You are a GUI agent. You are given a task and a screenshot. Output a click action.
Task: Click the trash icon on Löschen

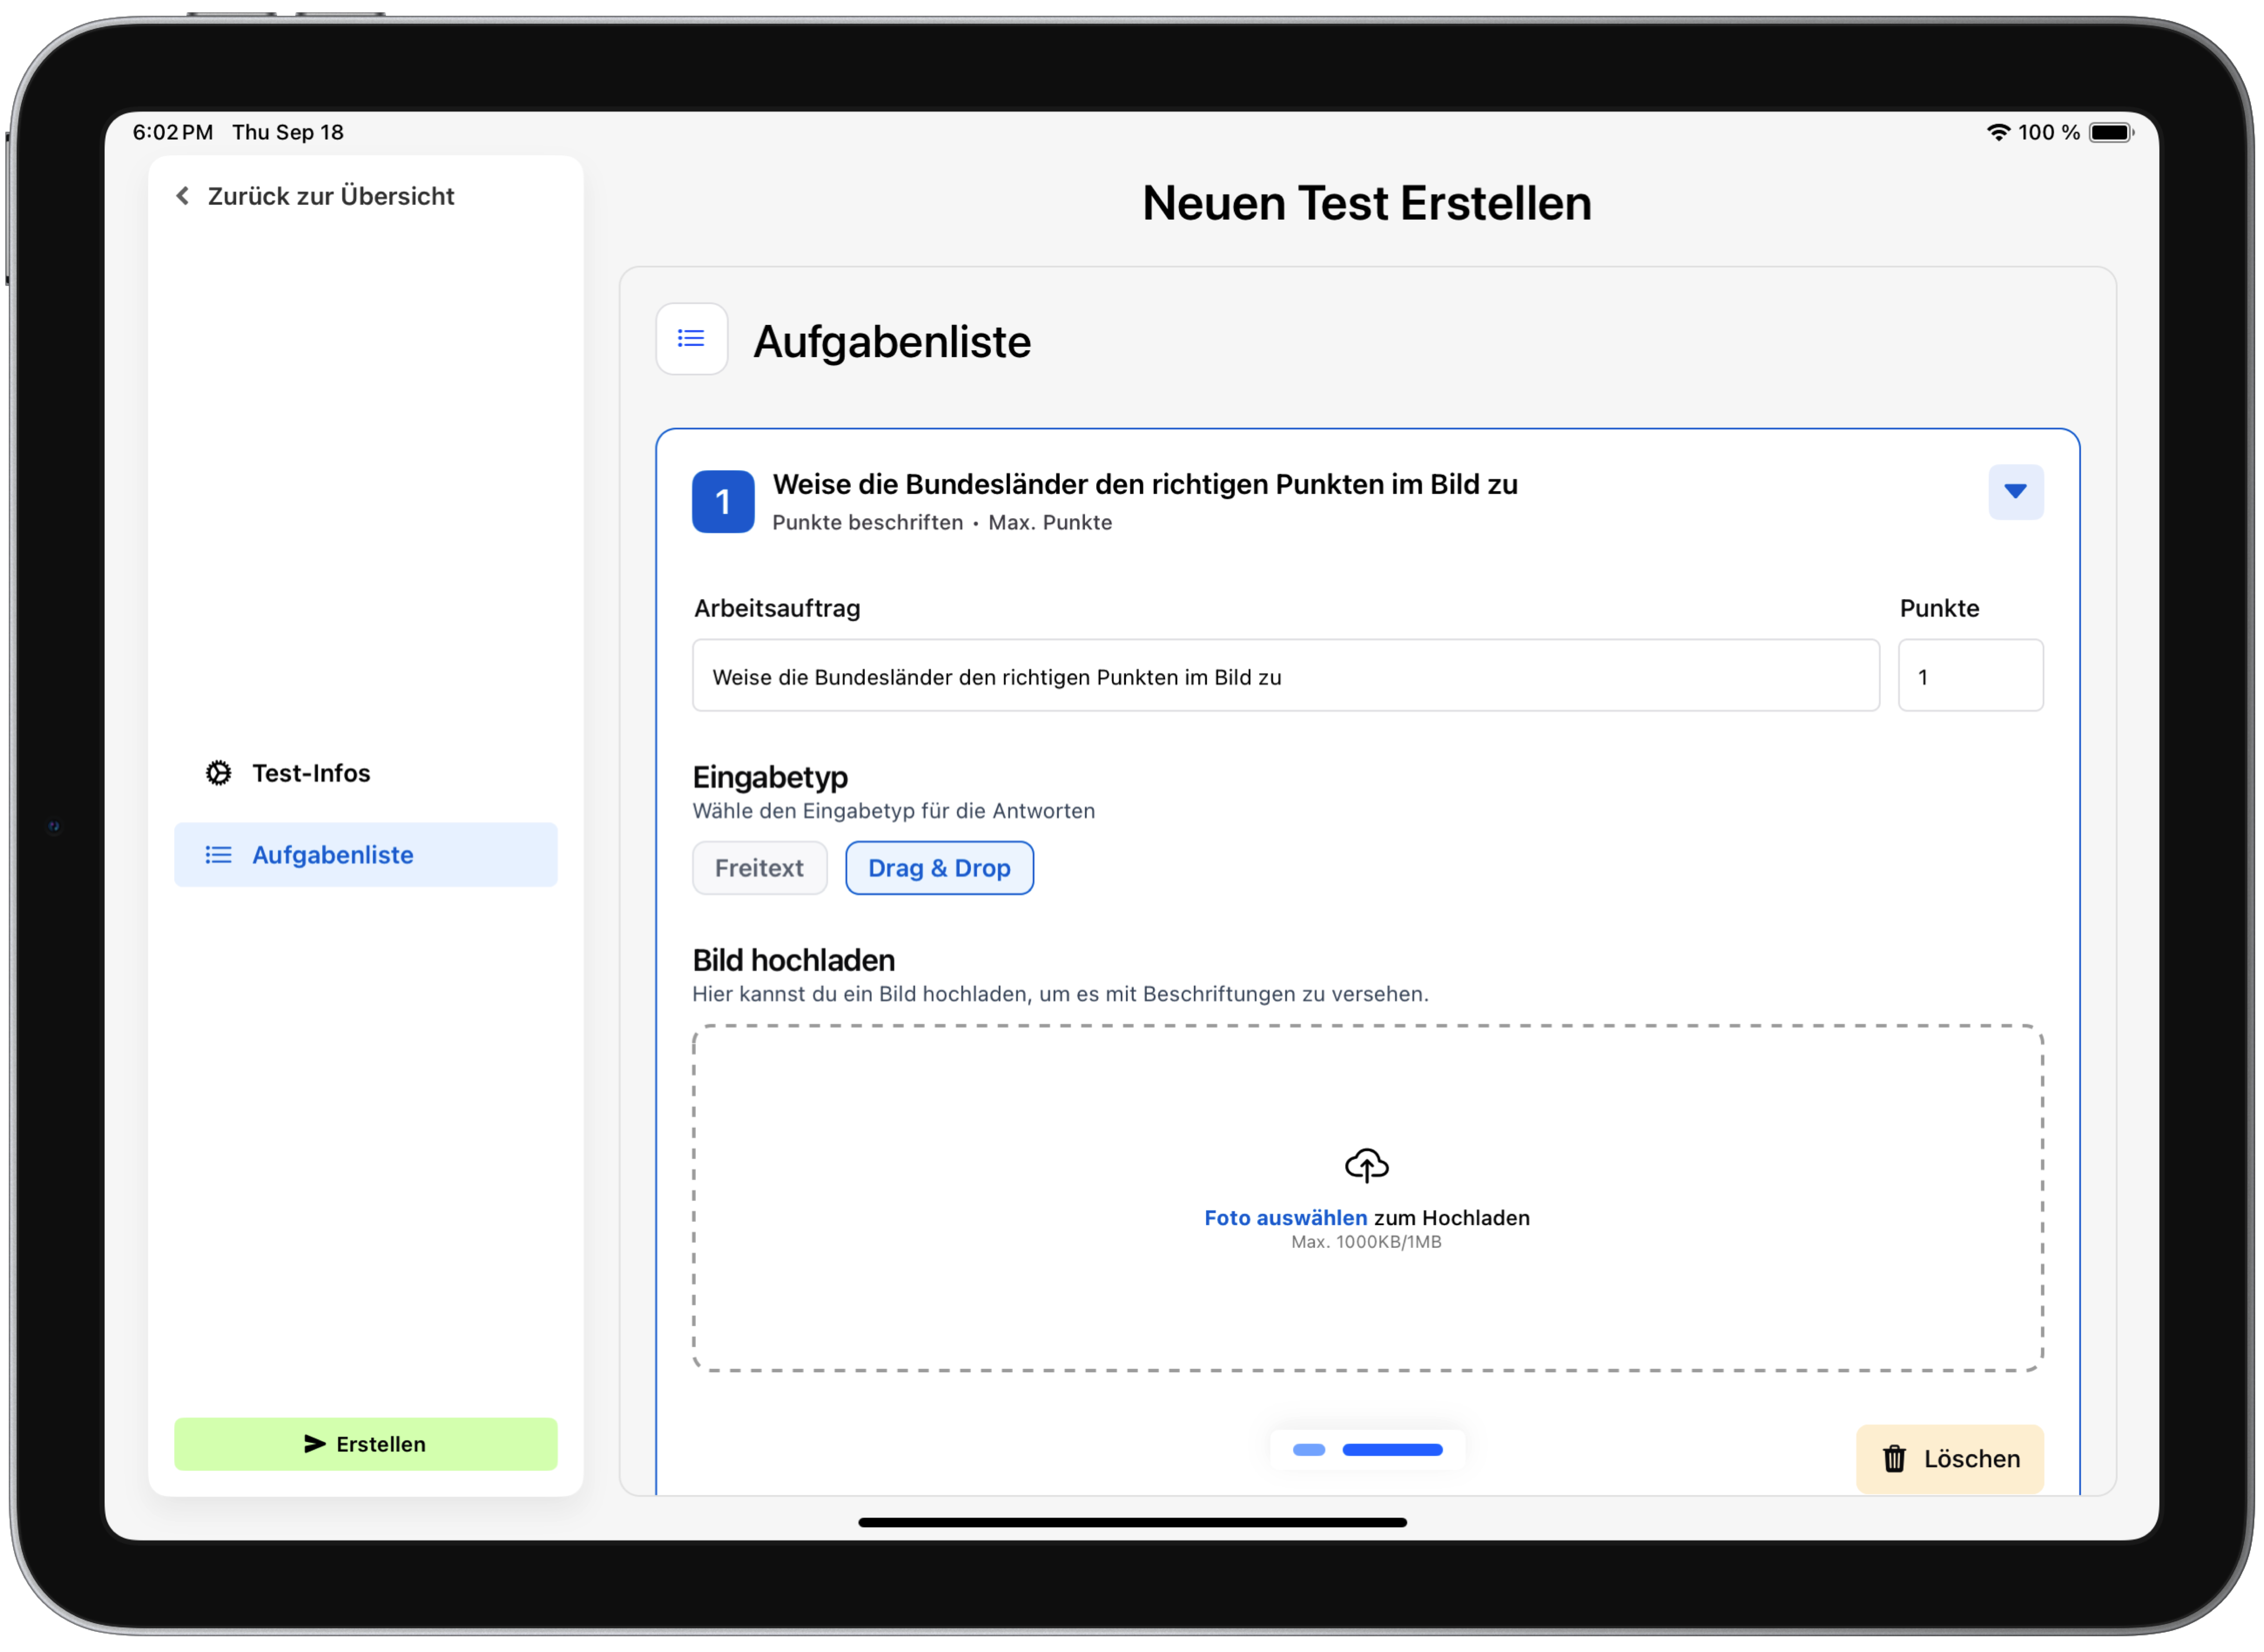(x=1894, y=1459)
